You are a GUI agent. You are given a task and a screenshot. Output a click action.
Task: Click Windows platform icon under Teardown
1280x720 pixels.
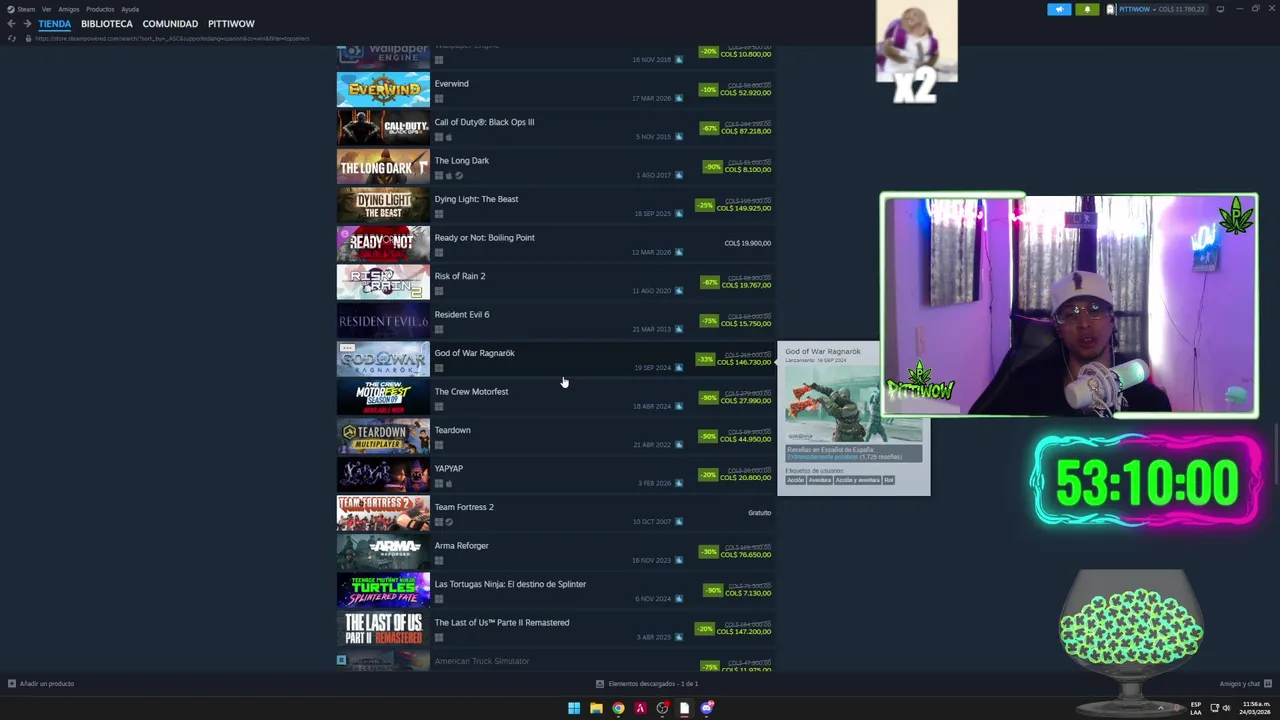439,446
